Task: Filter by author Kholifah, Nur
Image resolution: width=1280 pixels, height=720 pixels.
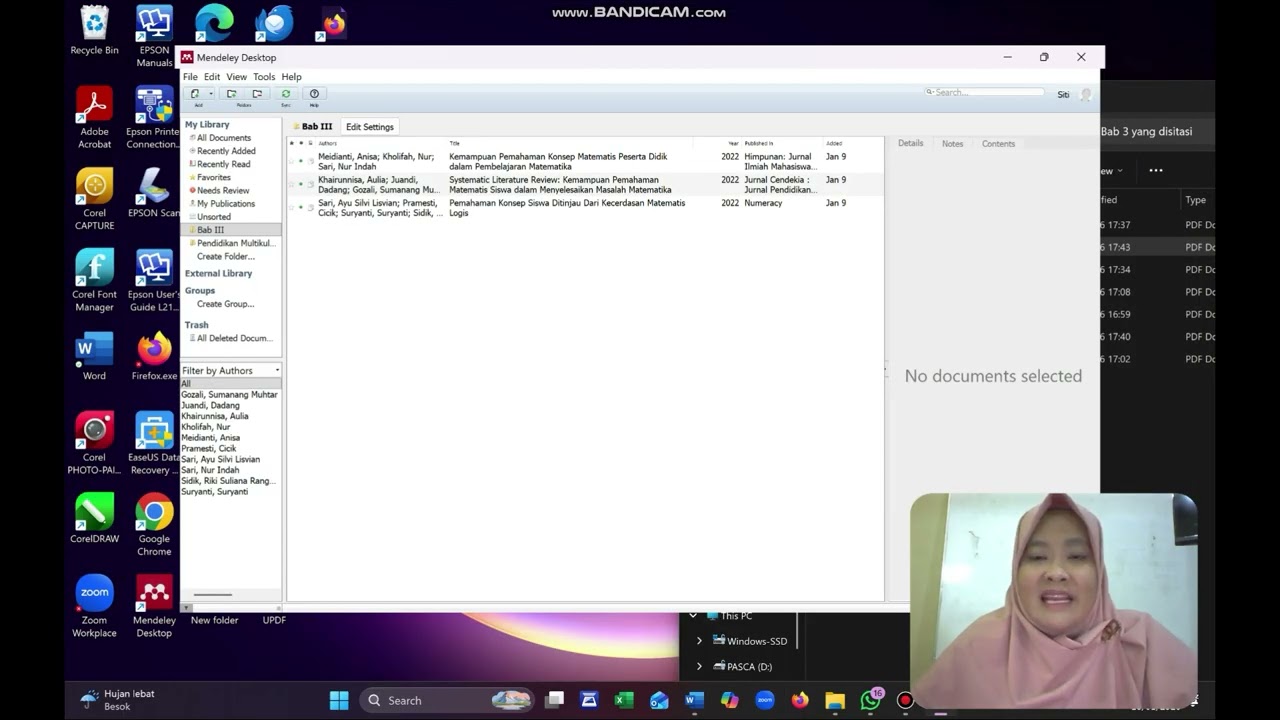Action: click(x=205, y=427)
